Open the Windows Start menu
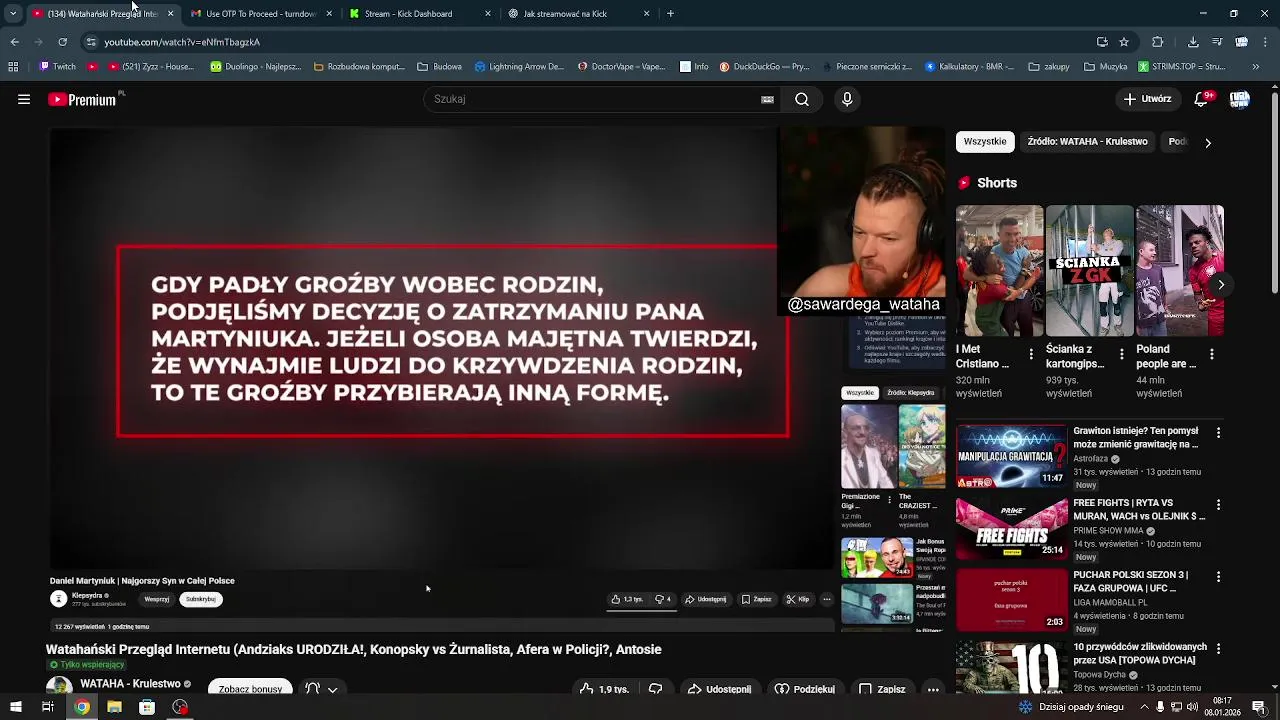This screenshot has height=720, width=1280. 16,707
